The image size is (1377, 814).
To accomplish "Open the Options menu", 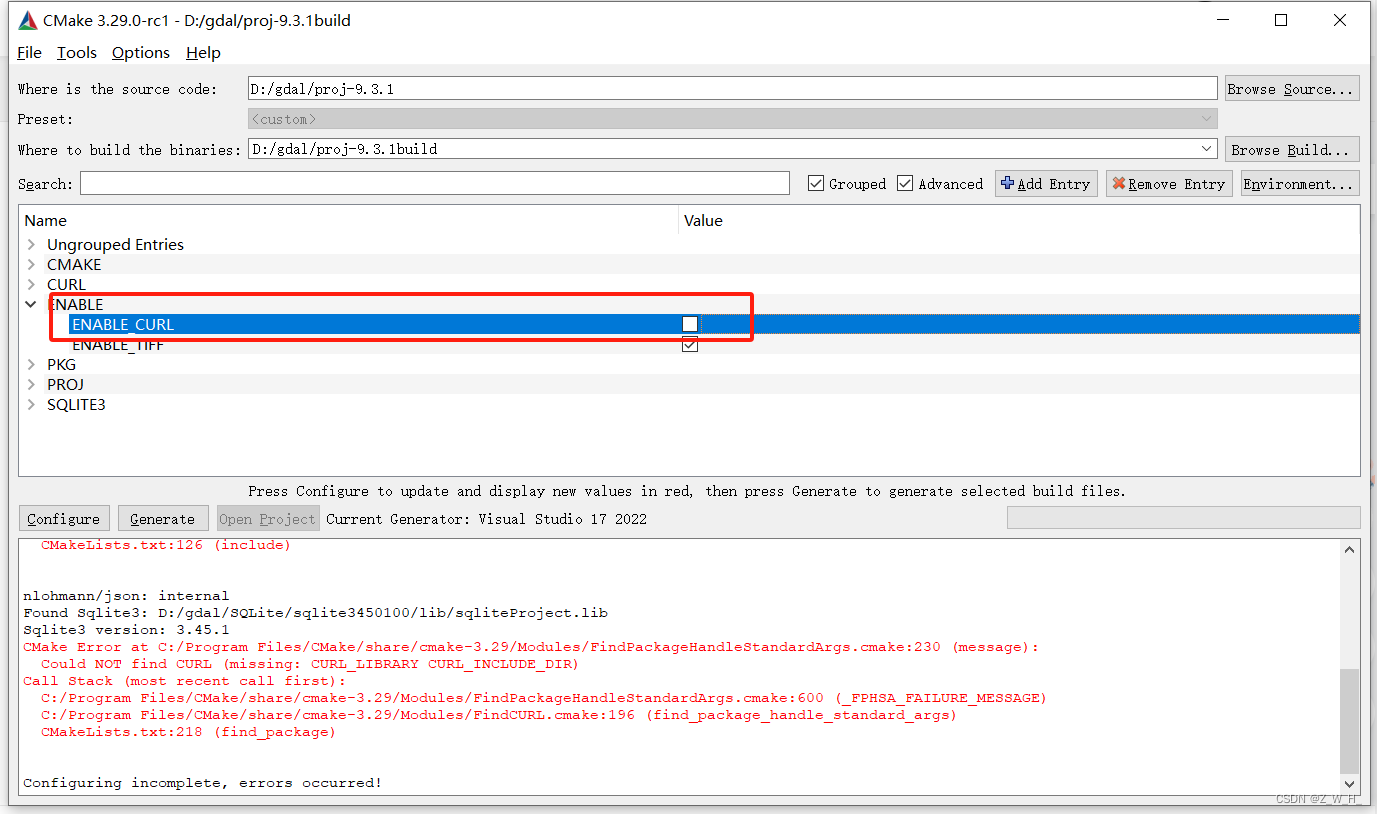I will tap(141, 53).
